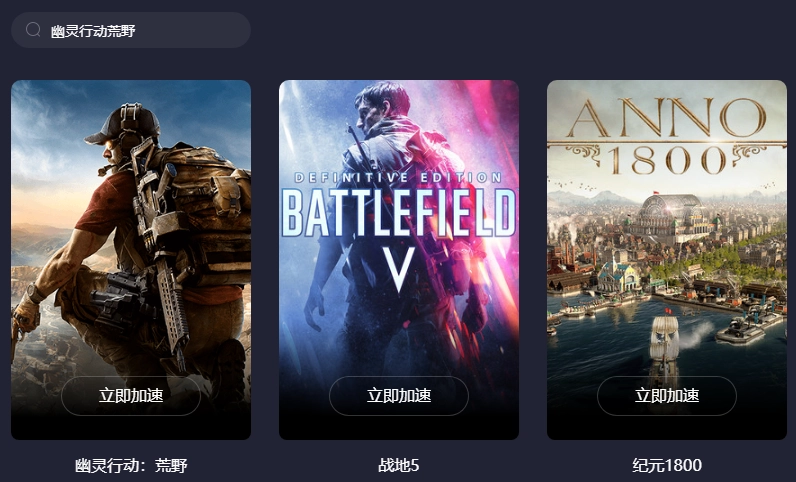Viewport: 796px width, 482px height.
Task: Select the 纪元1800 game title
Action: pyautogui.click(x=667, y=465)
